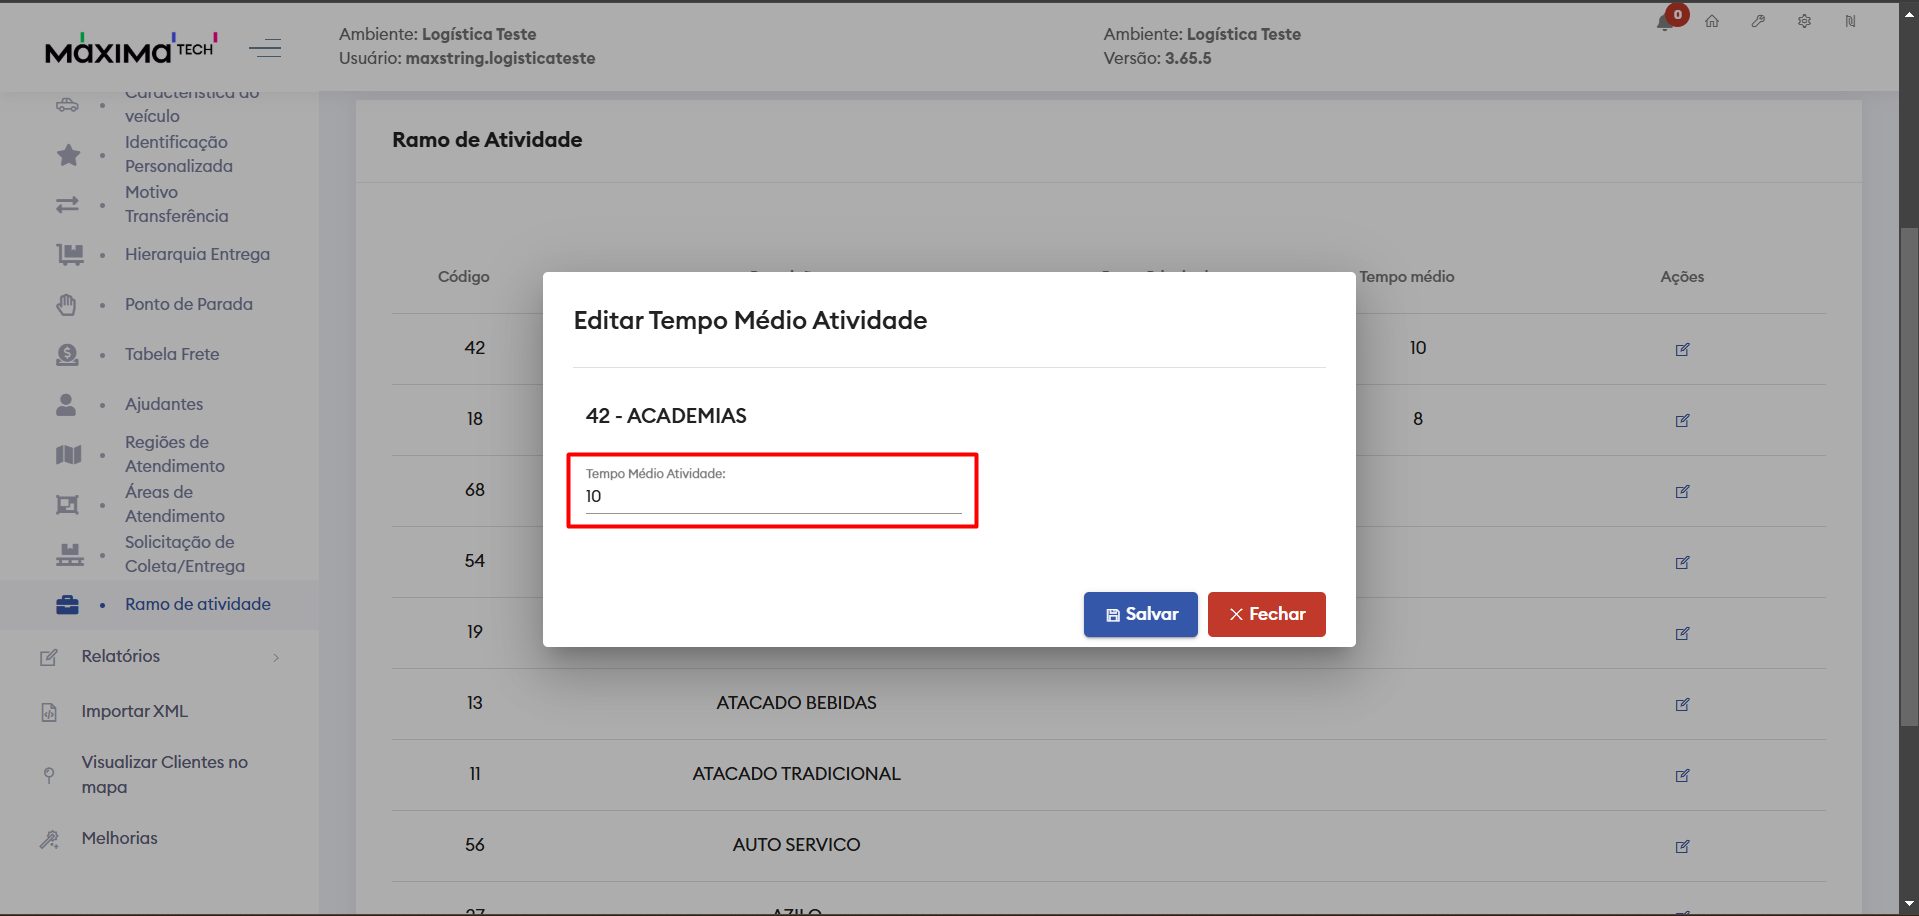Click code 68 in the table
The image size is (1919, 916).
[x=475, y=490]
